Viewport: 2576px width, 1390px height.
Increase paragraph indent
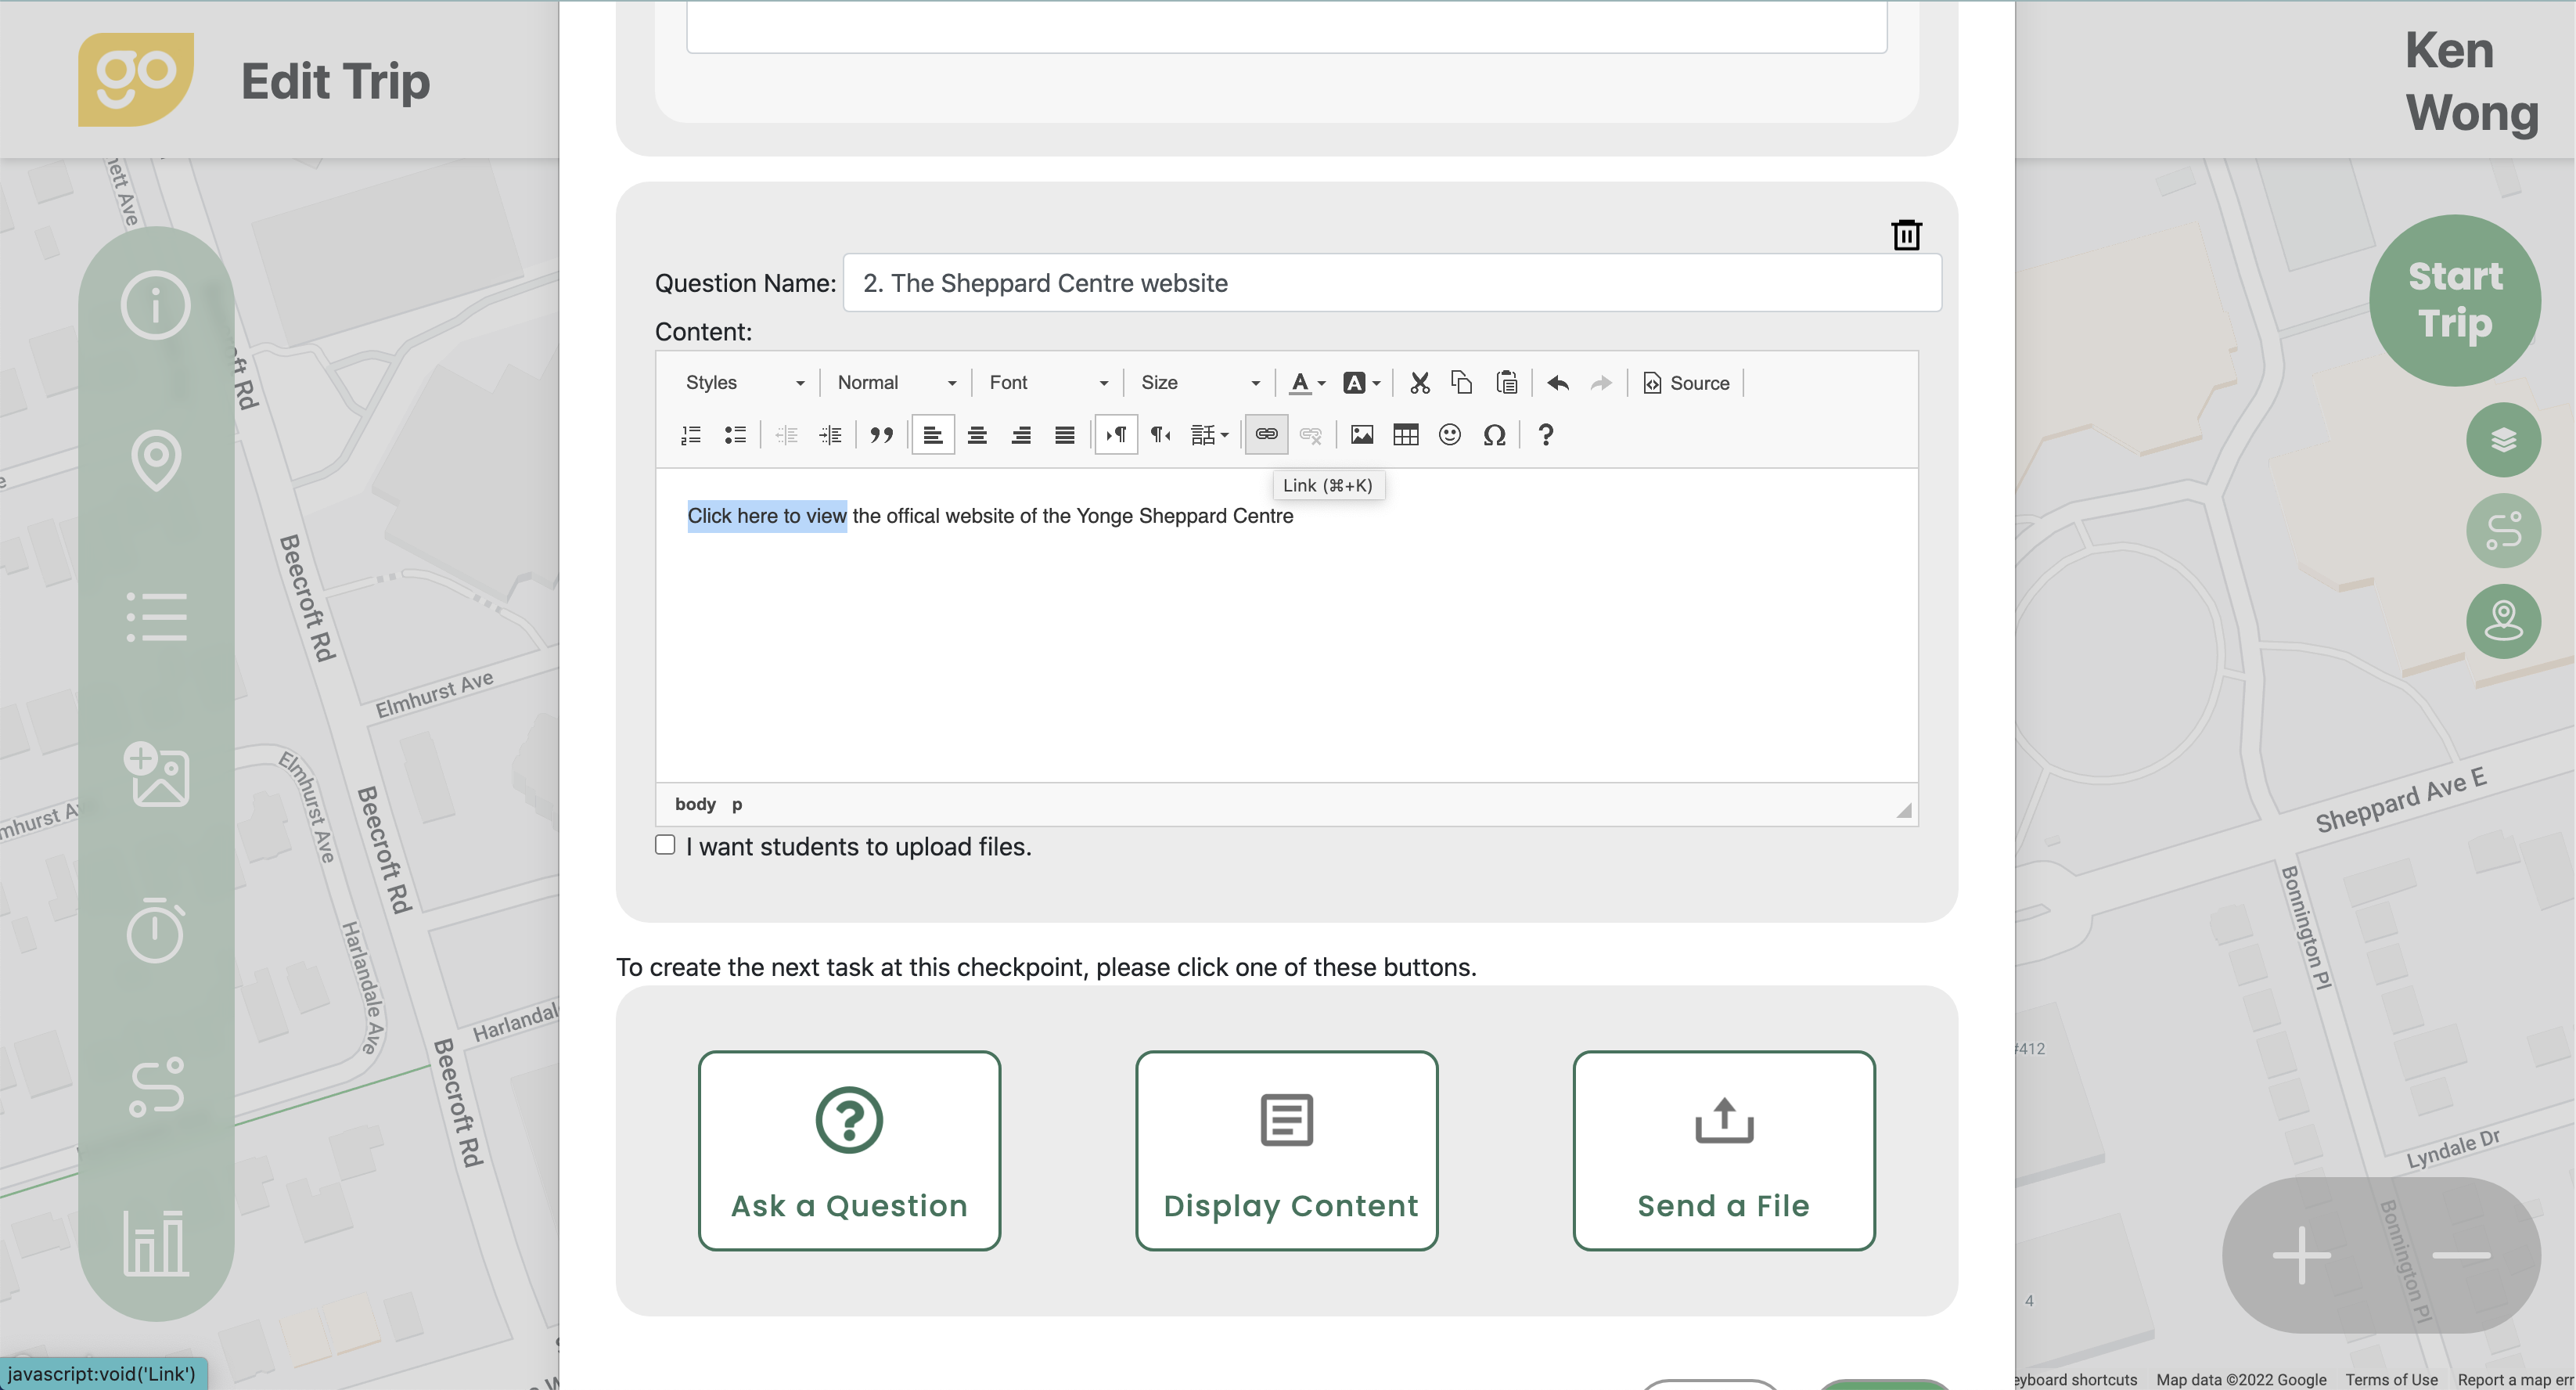830,435
